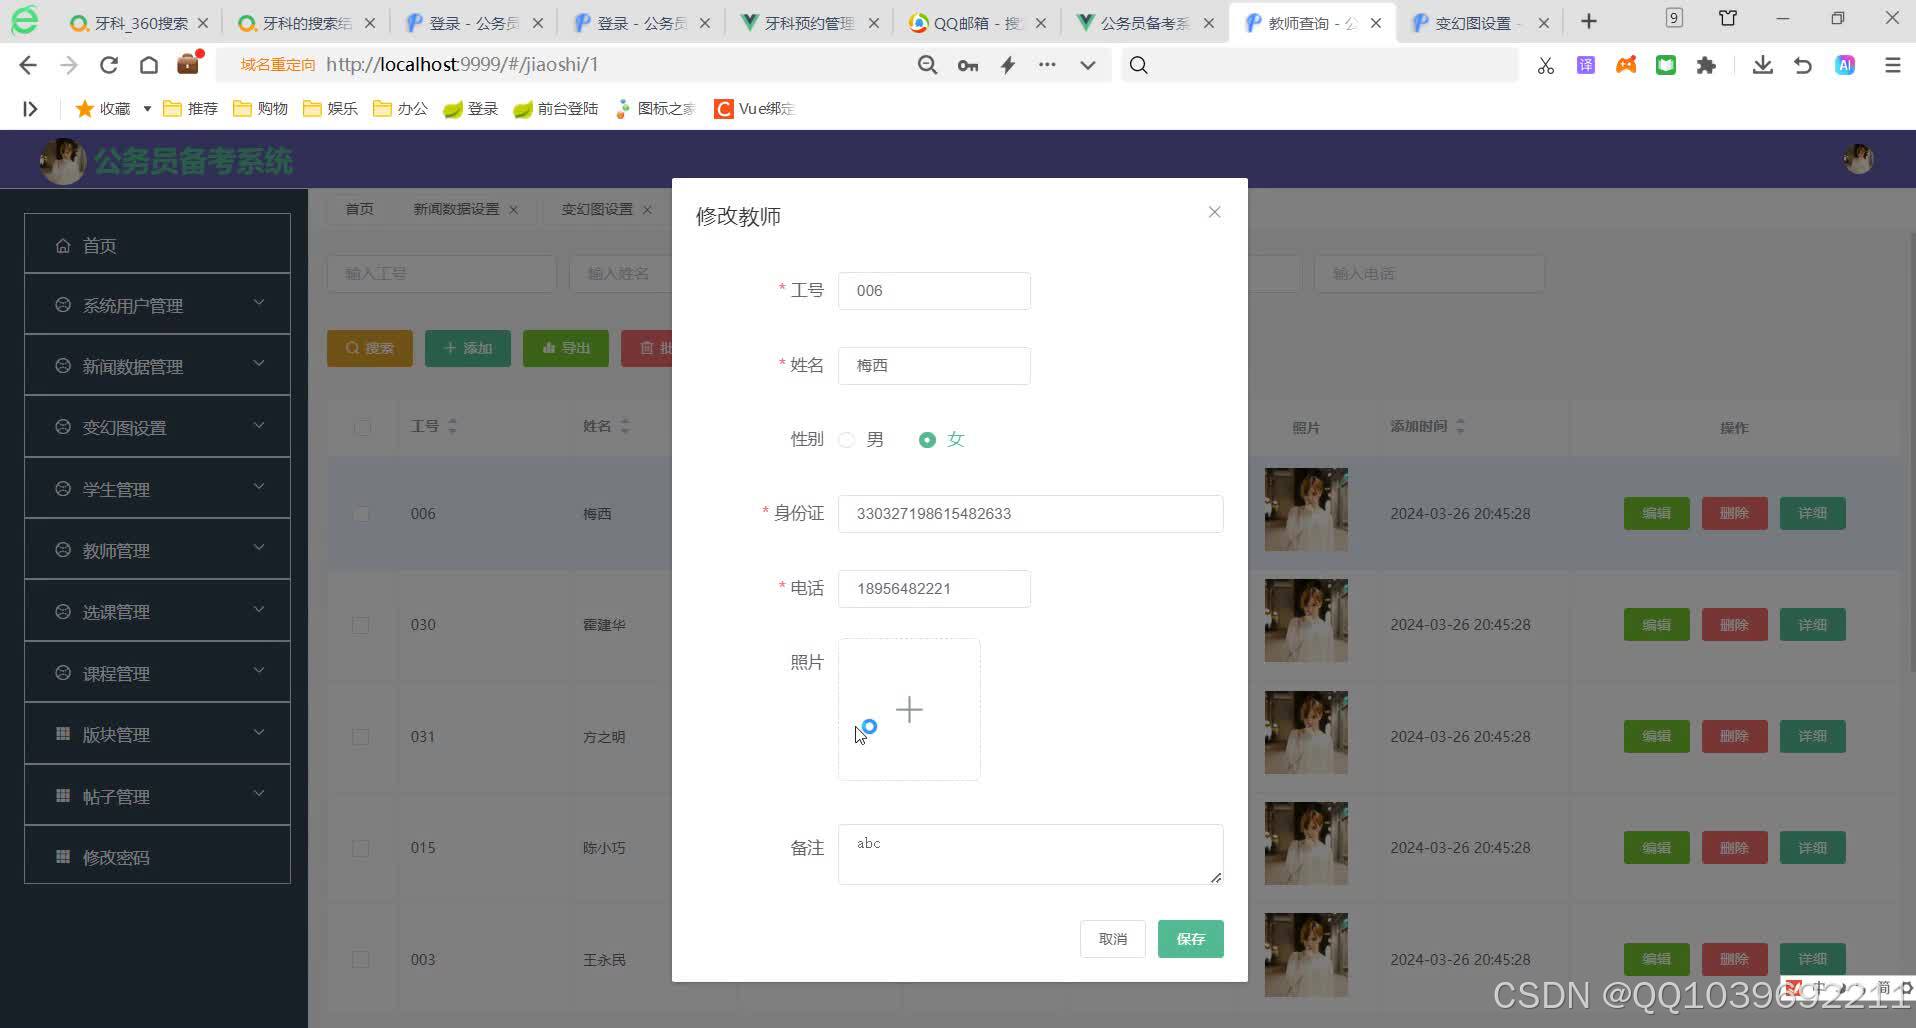Click the 取消 cancel button
1916x1028 pixels.
[x=1112, y=938]
